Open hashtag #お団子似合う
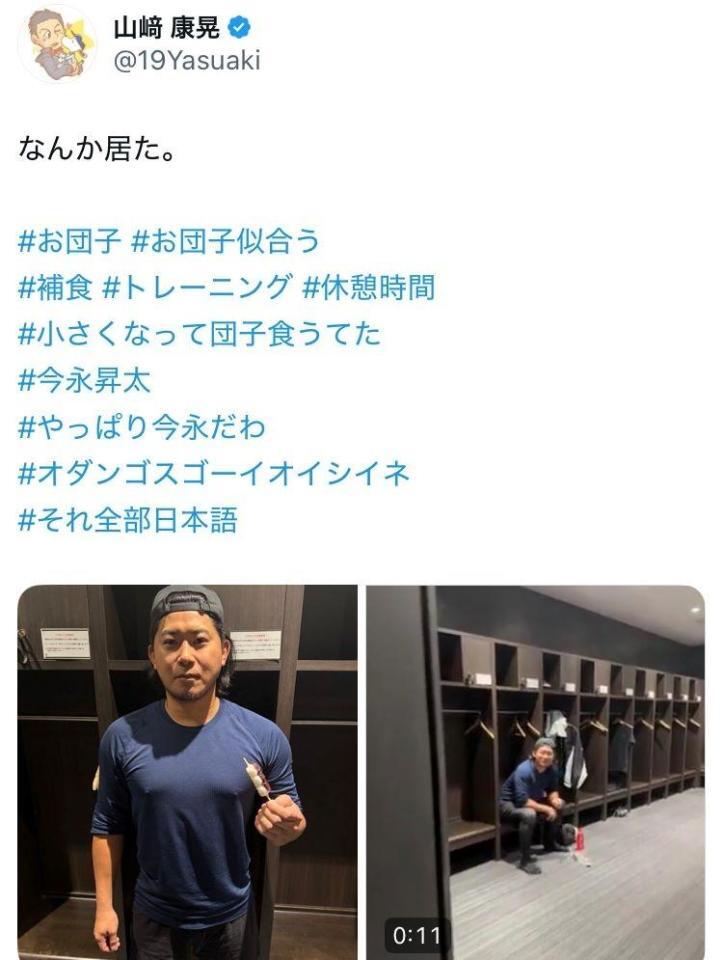This screenshot has width=723, height=960. tap(226, 241)
